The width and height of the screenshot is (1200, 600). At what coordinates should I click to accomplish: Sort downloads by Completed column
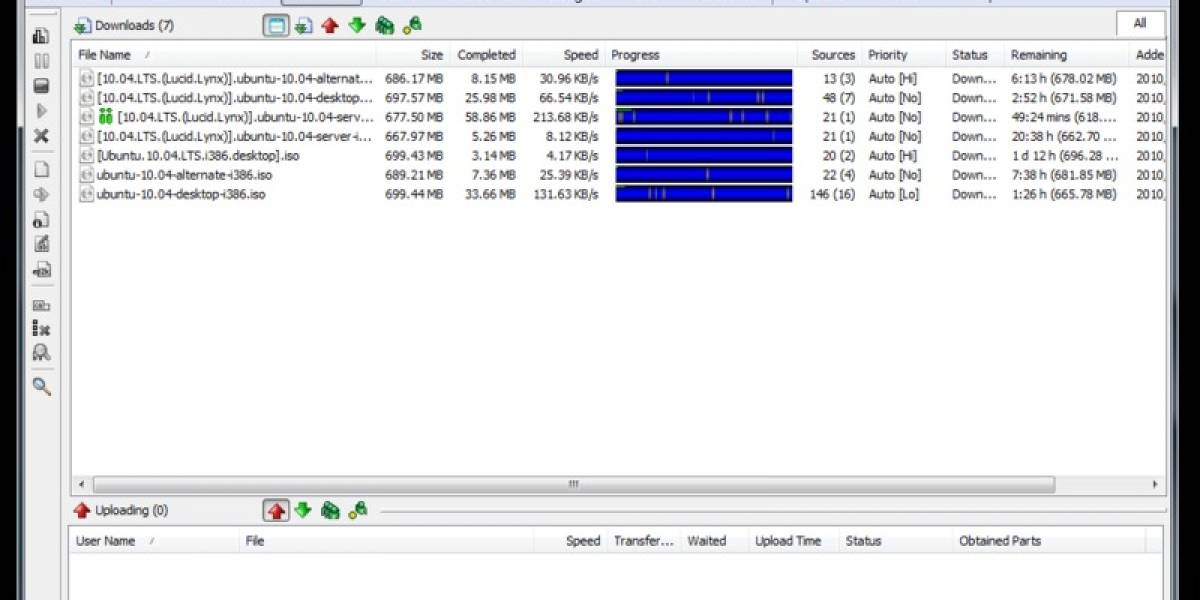(486, 55)
